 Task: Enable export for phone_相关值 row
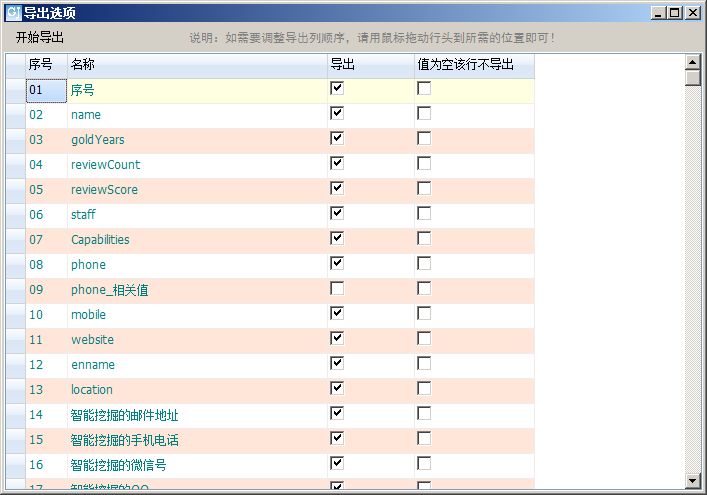click(337, 288)
